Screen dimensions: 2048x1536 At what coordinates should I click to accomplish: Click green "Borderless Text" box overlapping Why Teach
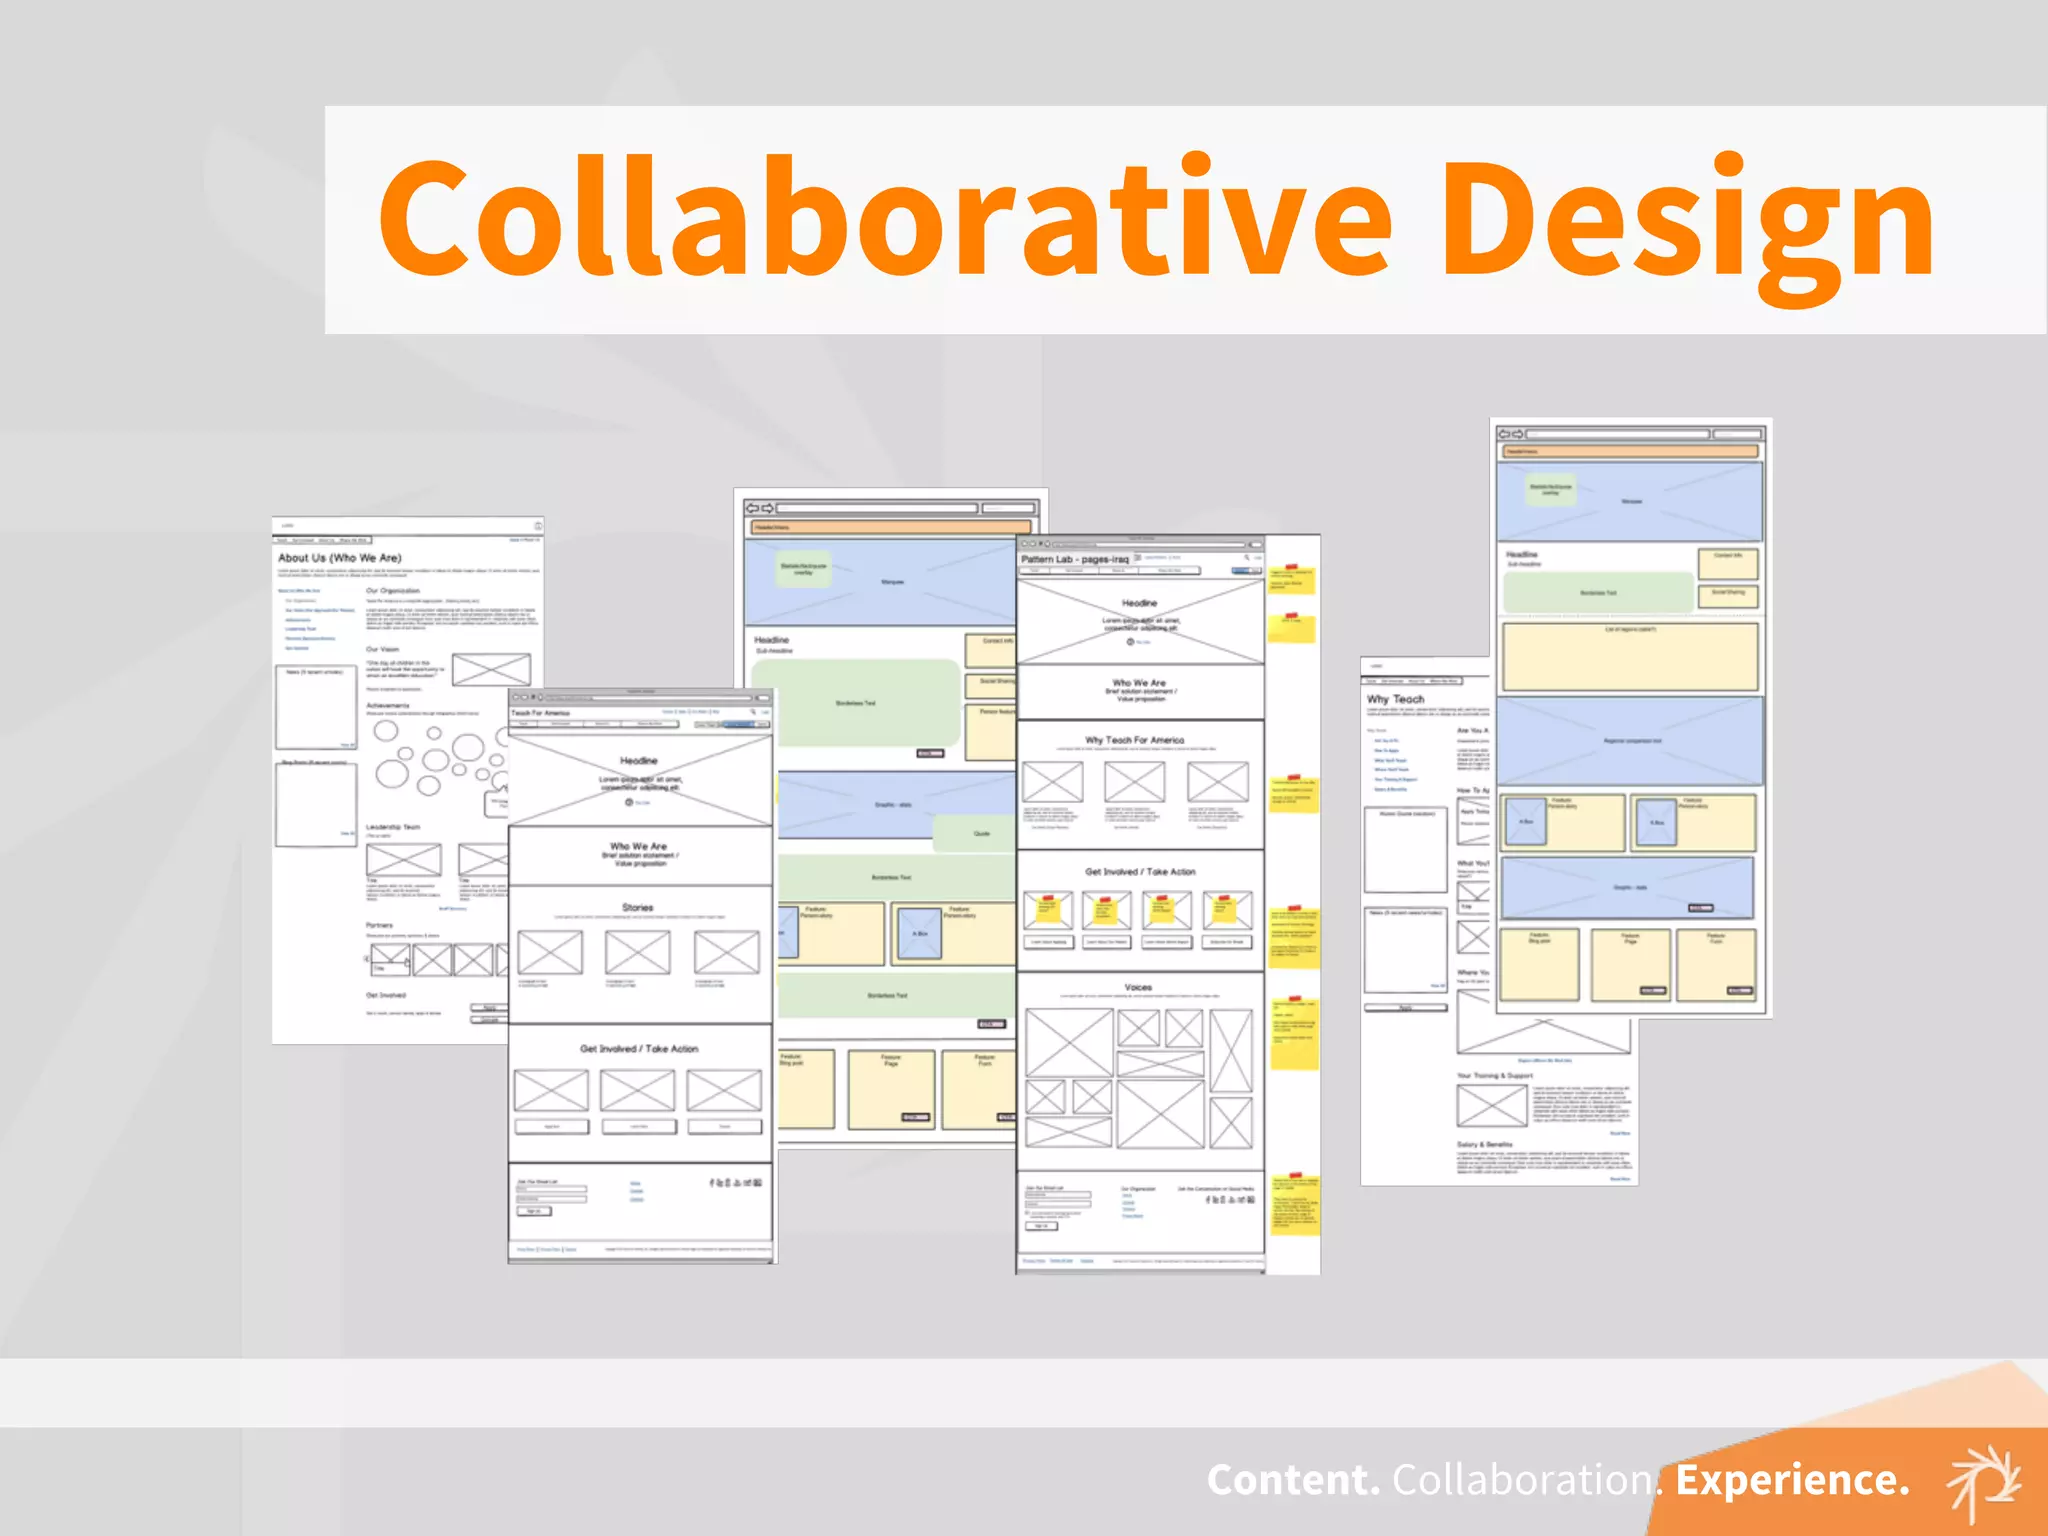pyautogui.click(x=1598, y=593)
